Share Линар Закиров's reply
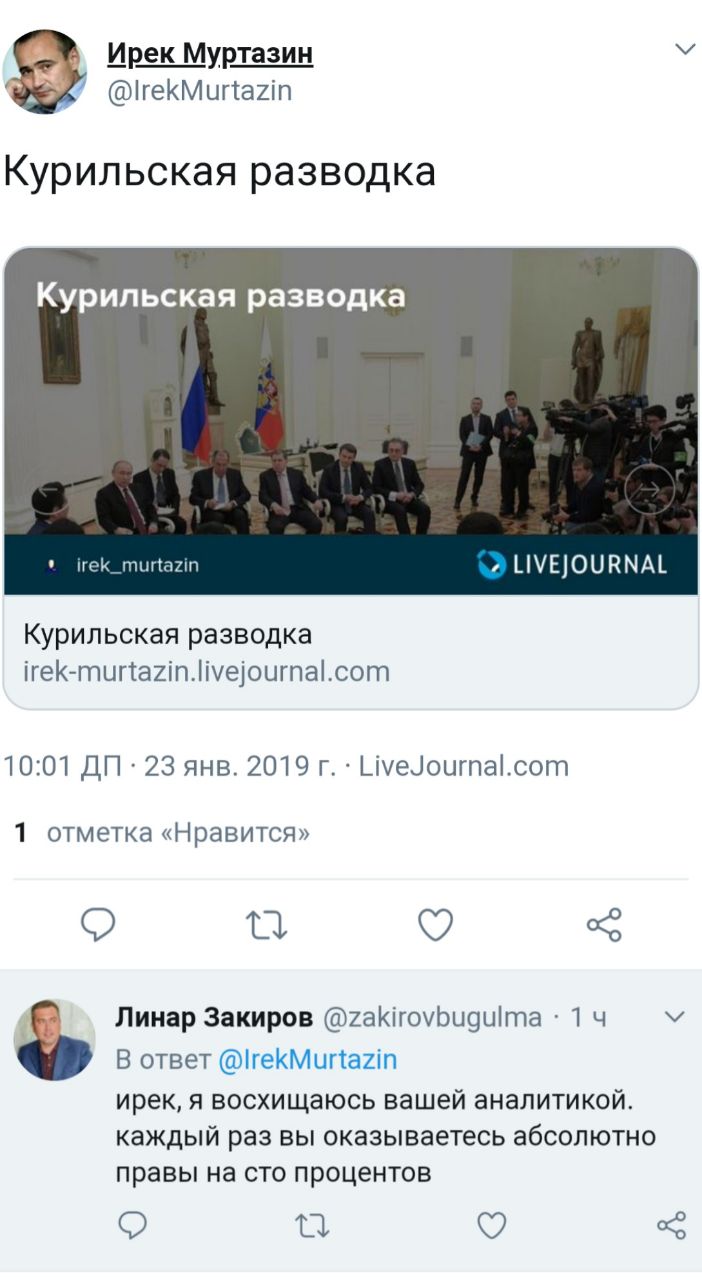This screenshot has width=702, height=1280. tap(671, 1225)
